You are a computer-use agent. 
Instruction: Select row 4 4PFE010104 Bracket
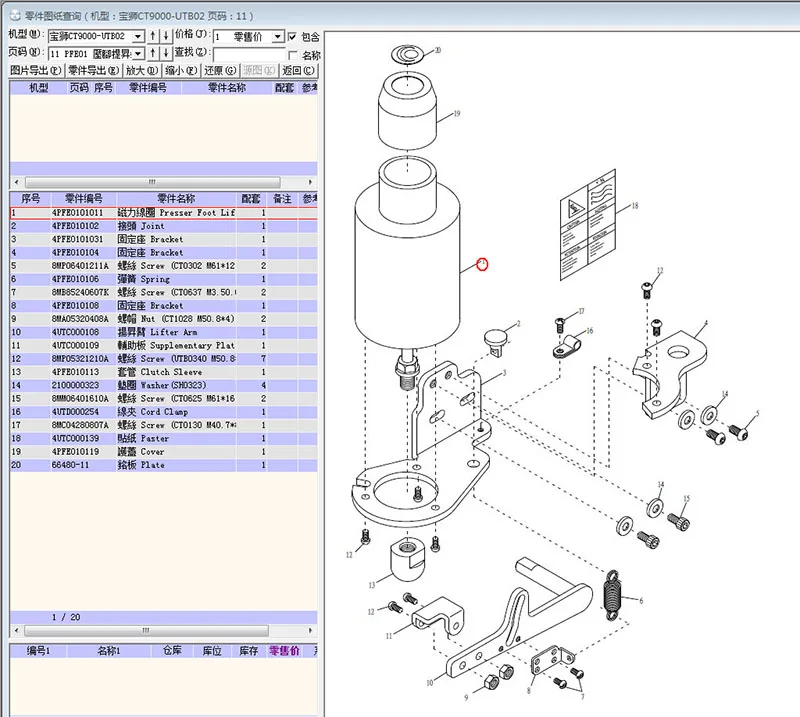click(163, 253)
